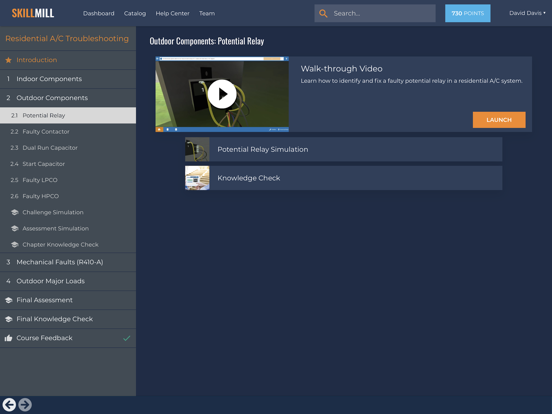Select lesson 2.5 Faulty LPCO
552x414 pixels.
click(x=68, y=180)
